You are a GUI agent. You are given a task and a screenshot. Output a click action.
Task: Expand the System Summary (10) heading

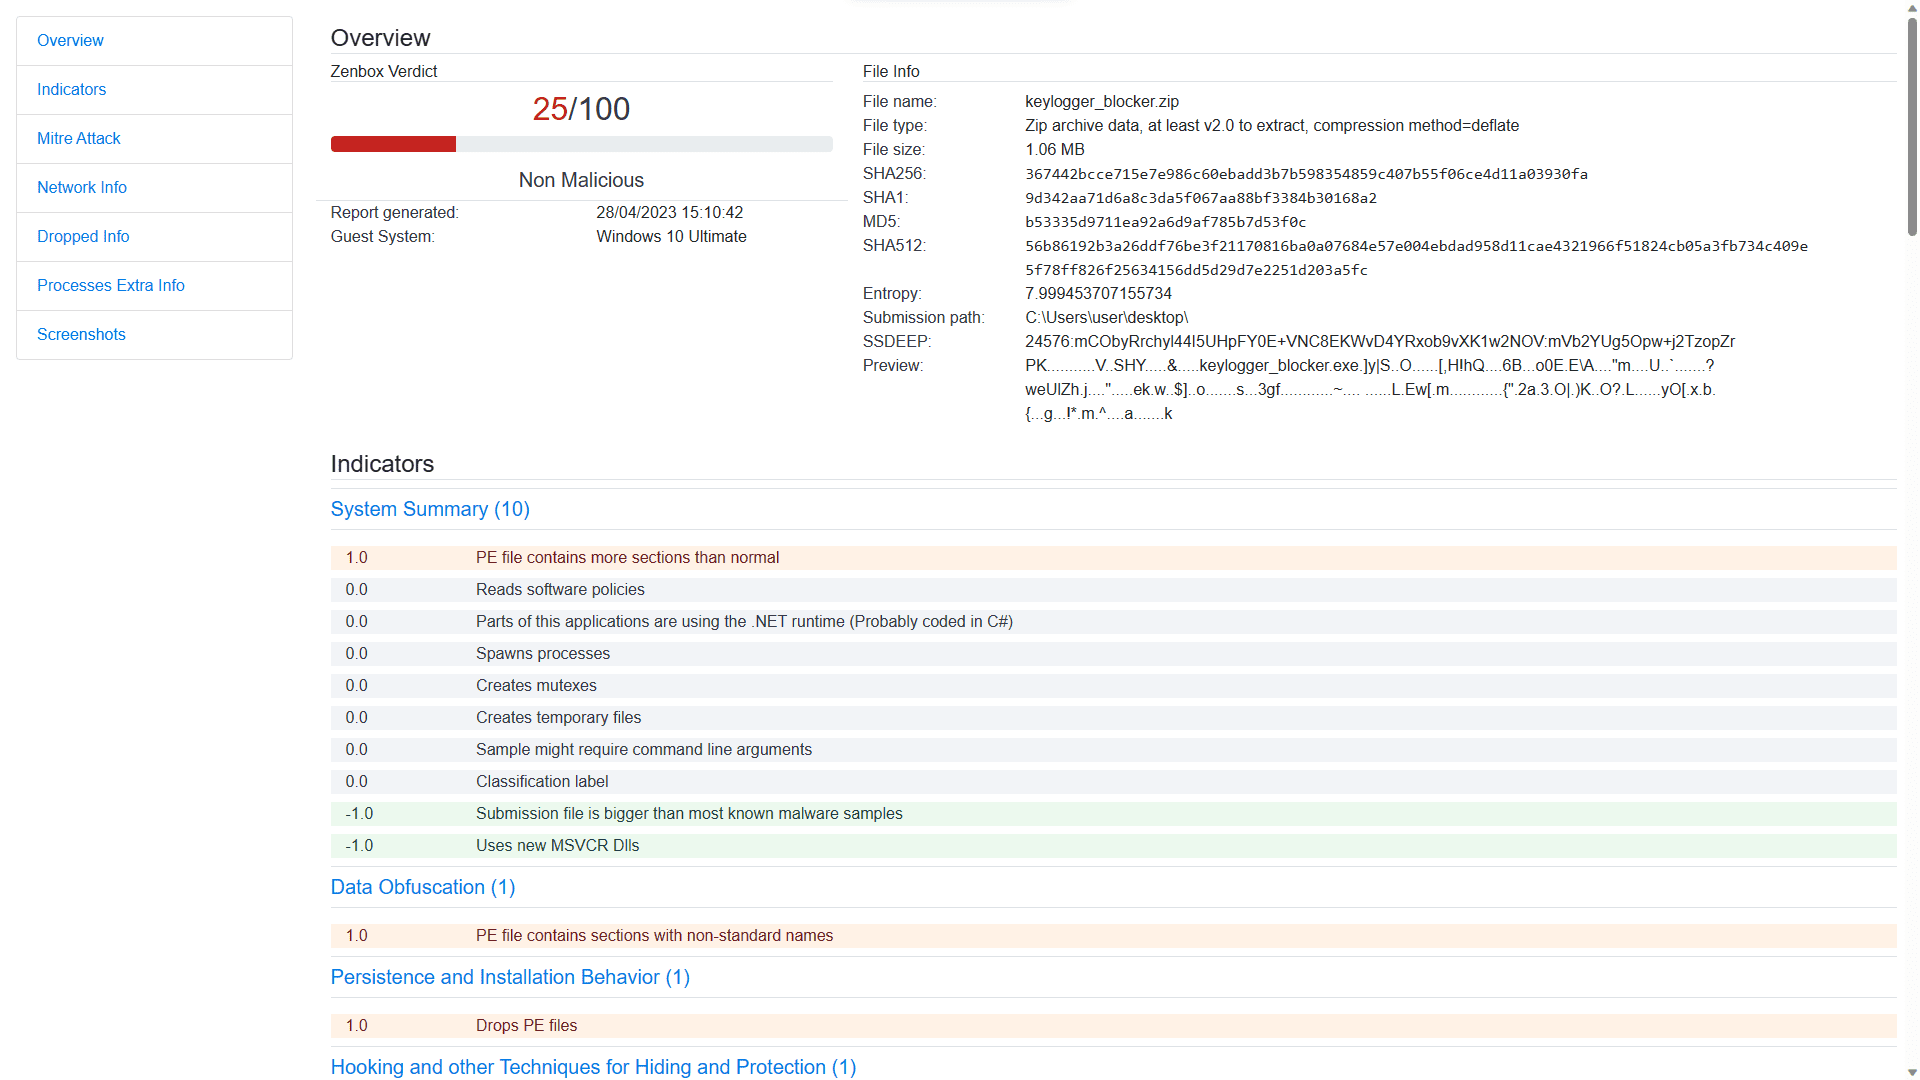[x=430, y=509]
